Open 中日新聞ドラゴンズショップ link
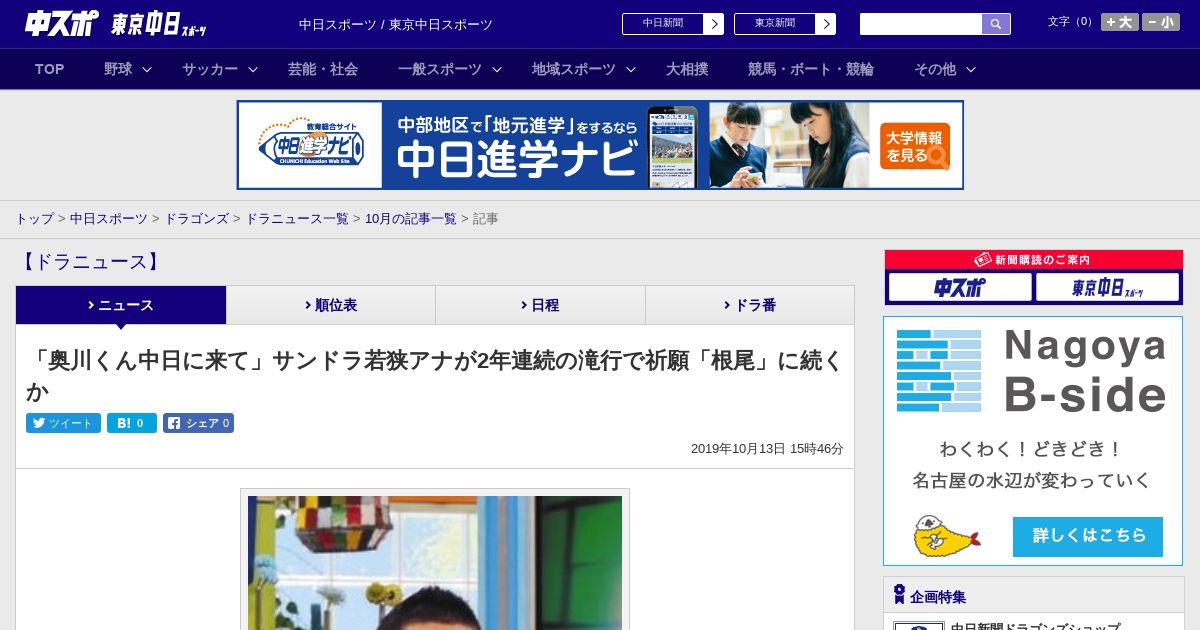The image size is (1200, 630). tap(1035, 627)
